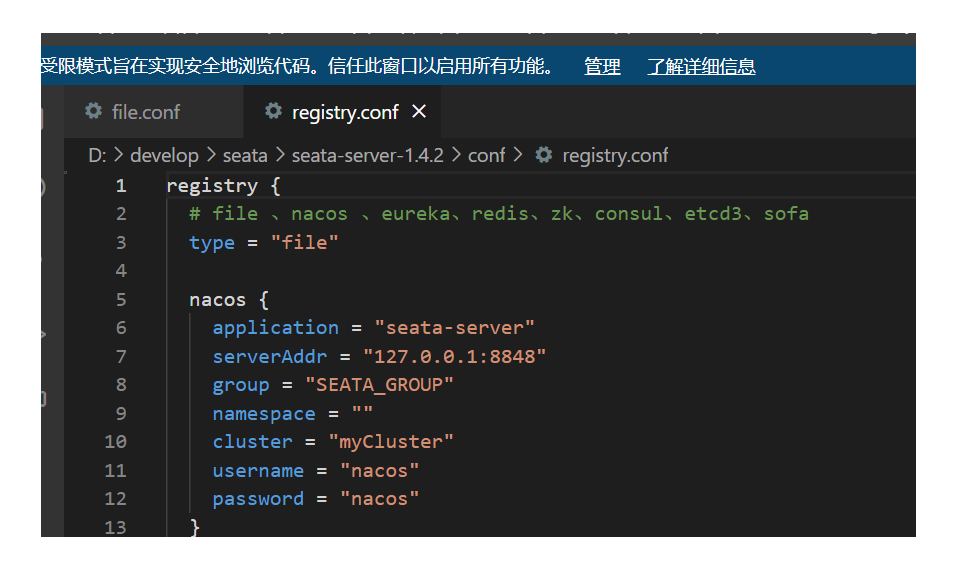This screenshot has width=979, height=574.
Task: Click the "seata-server" value
Action: [x=455, y=328]
